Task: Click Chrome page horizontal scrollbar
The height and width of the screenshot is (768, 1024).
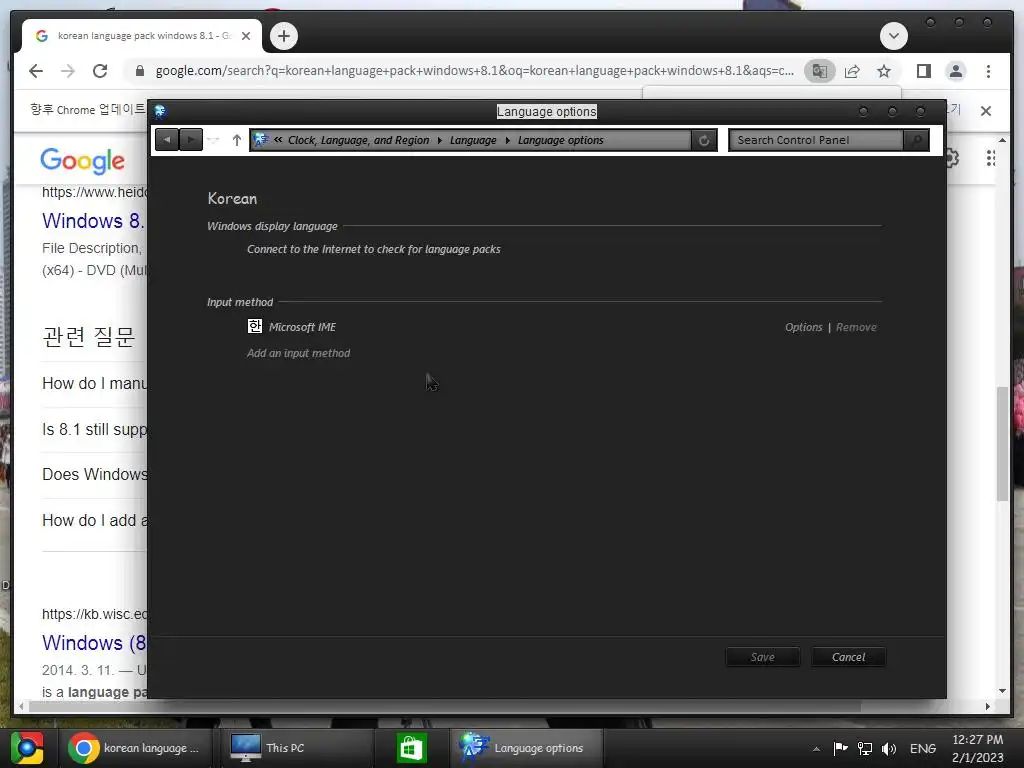Action: 445,706
